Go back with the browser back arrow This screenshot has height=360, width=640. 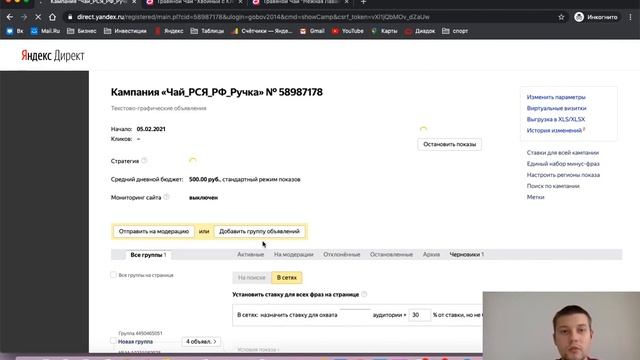[9, 17]
